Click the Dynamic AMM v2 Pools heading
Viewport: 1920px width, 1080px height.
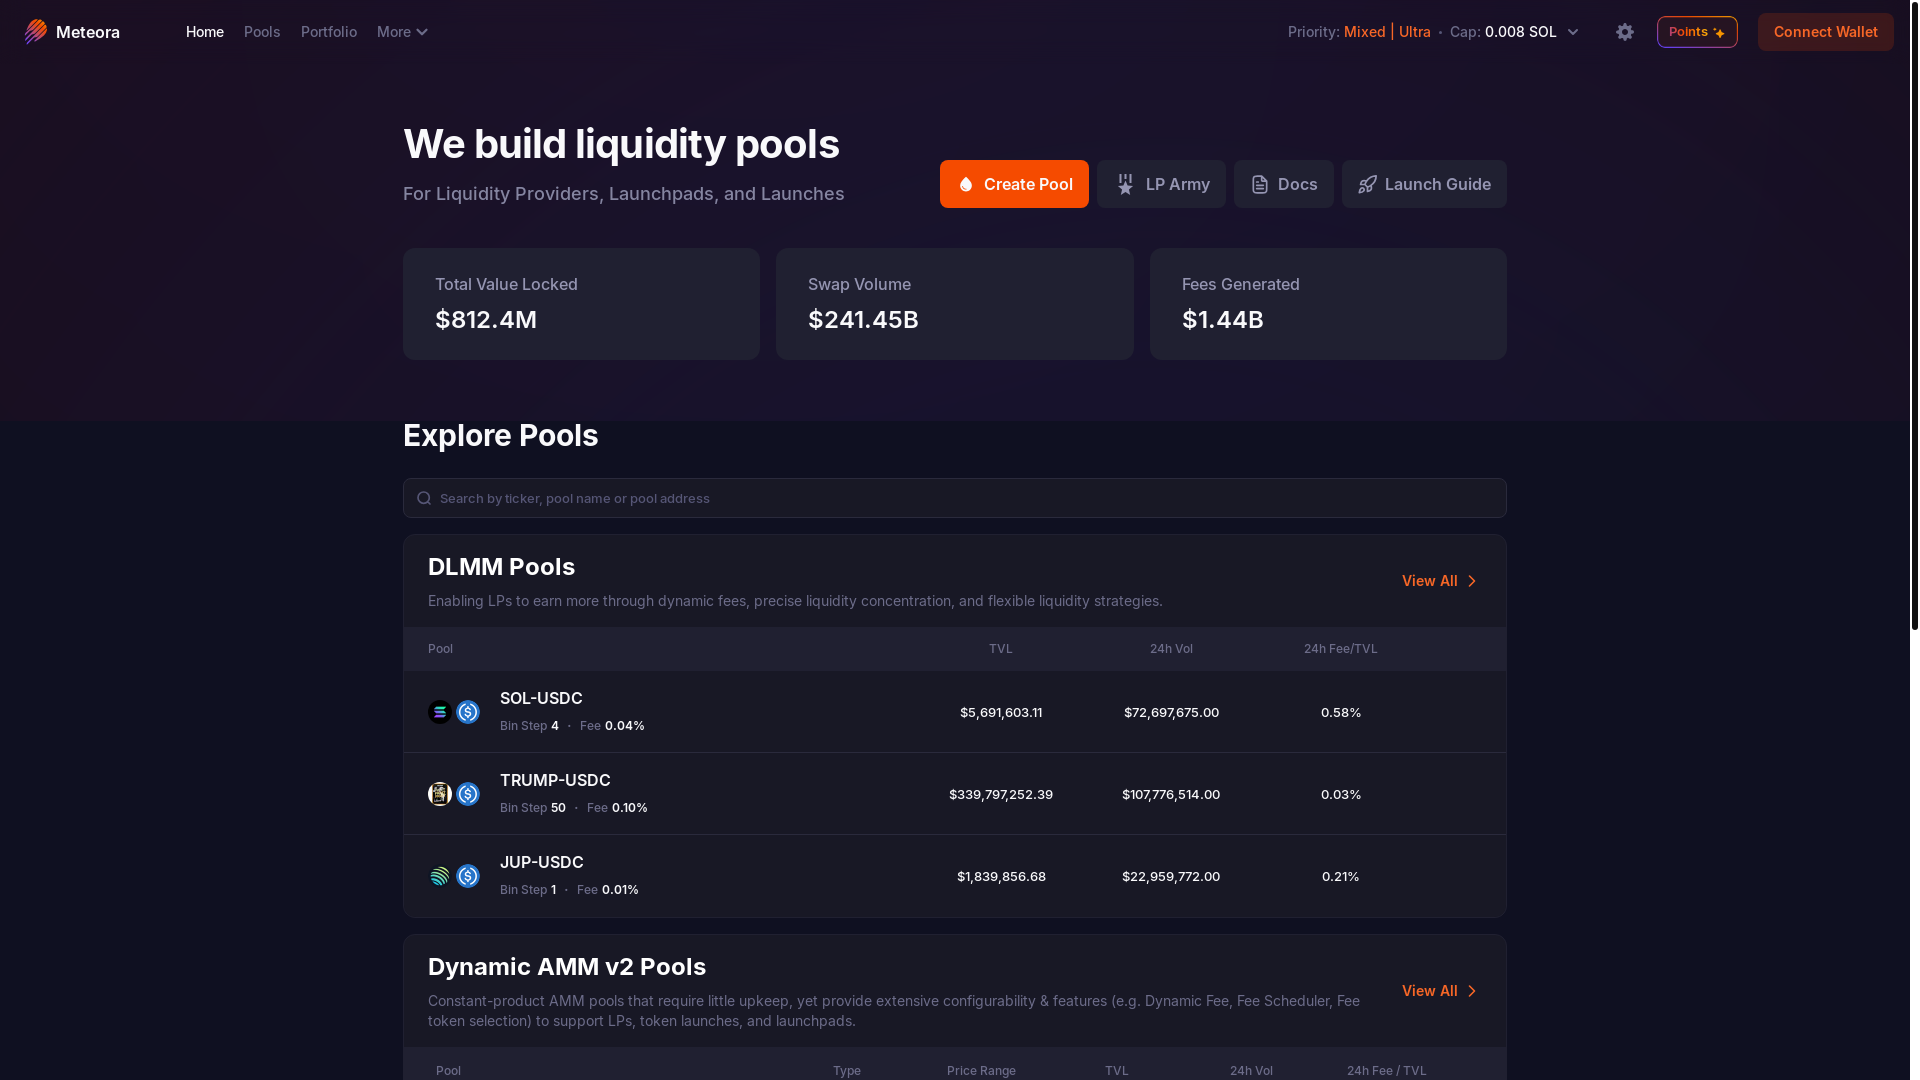567,967
